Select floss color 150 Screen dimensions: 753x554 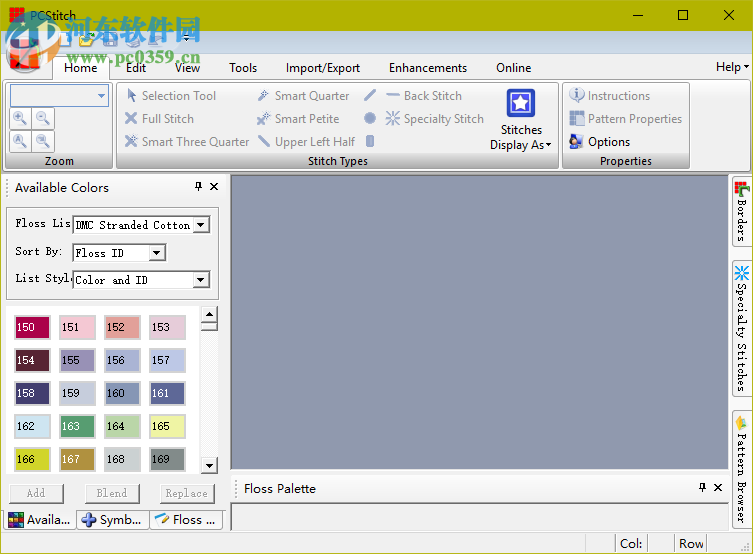coord(32,327)
